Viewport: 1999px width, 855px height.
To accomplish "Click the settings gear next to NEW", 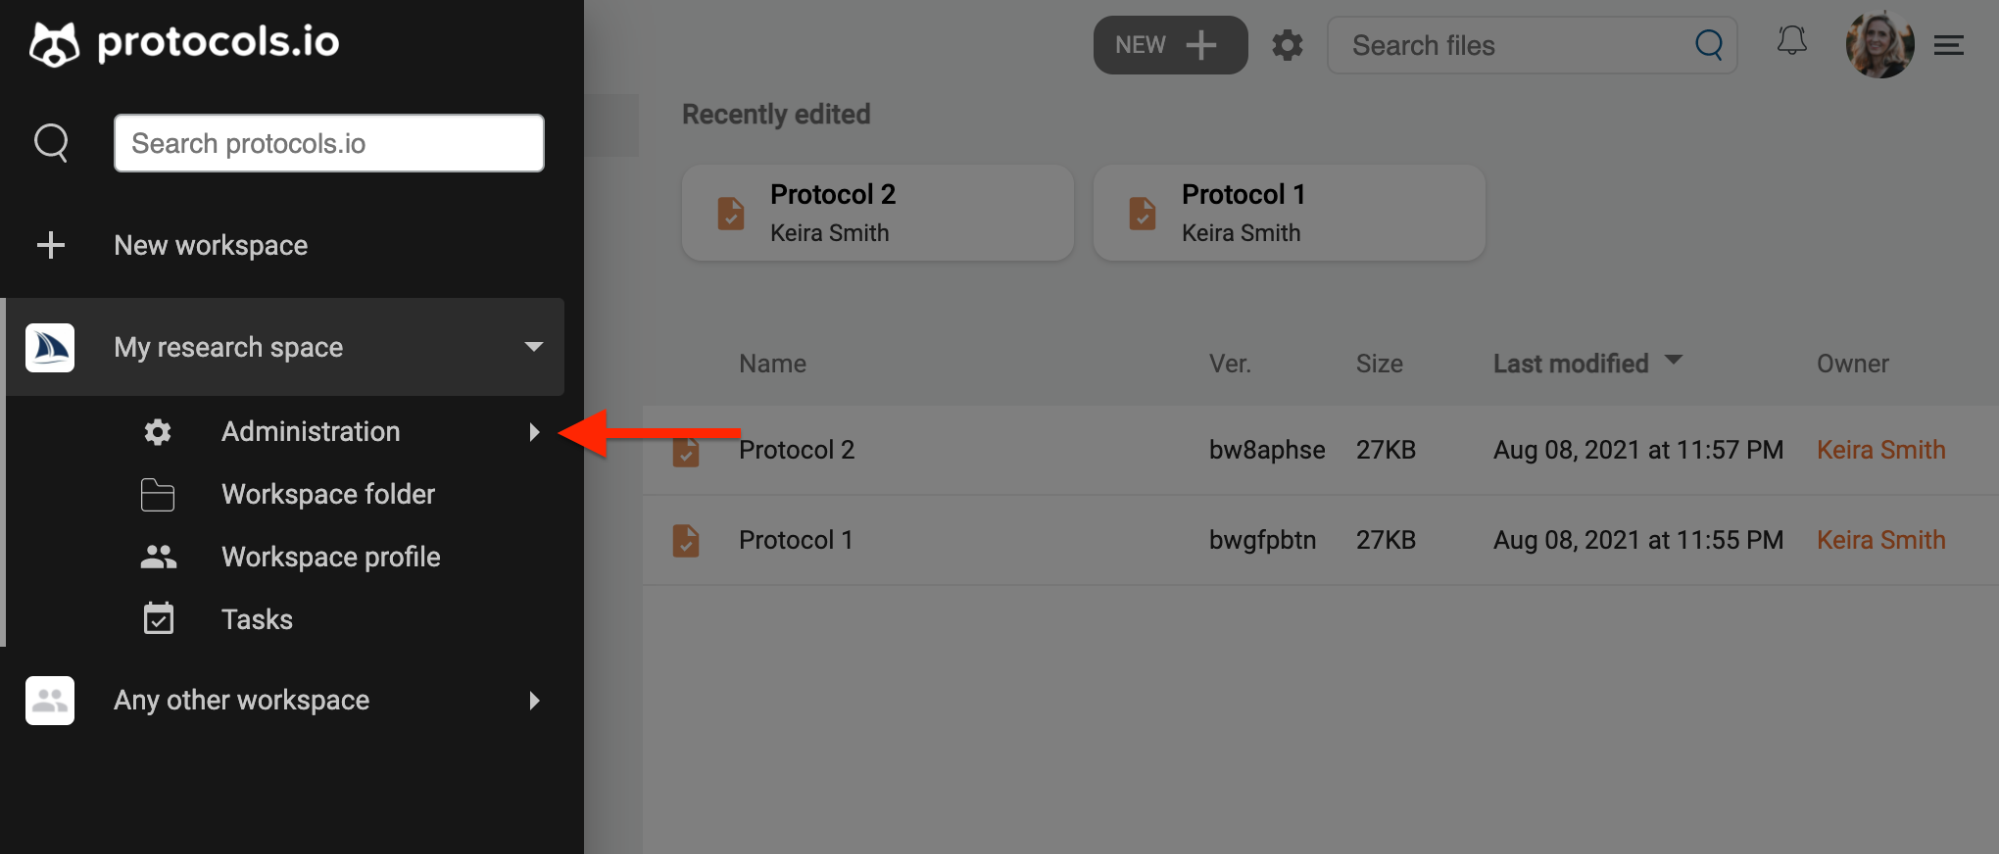I will (x=1287, y=45).
